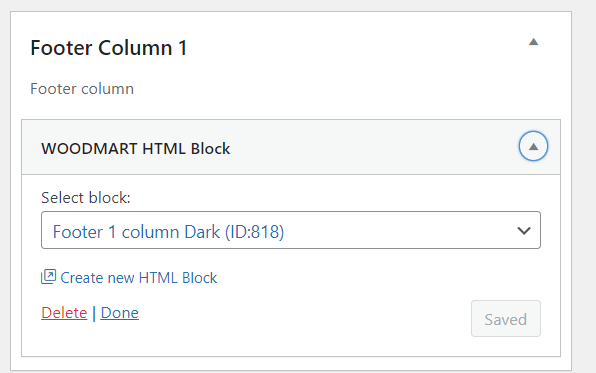
Task: Click the Footer Column 1 heading
Action: coord(109,48)
